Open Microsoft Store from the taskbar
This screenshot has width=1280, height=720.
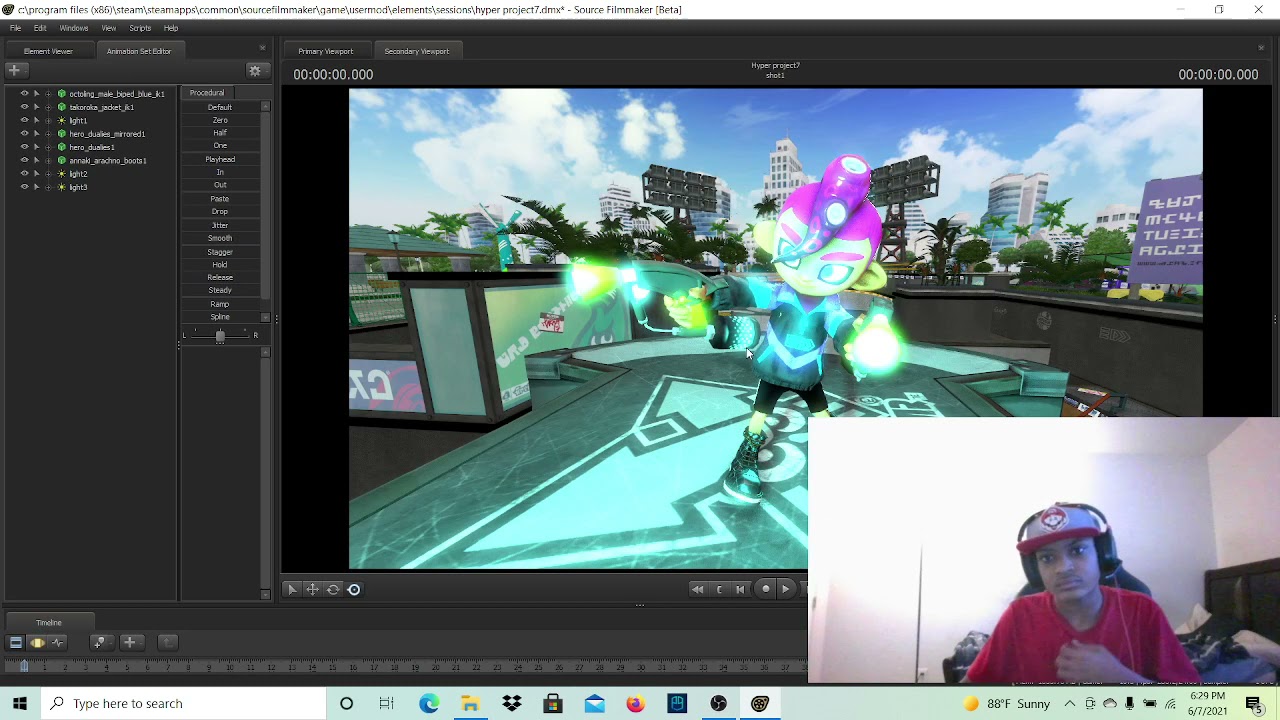(553, 704)
